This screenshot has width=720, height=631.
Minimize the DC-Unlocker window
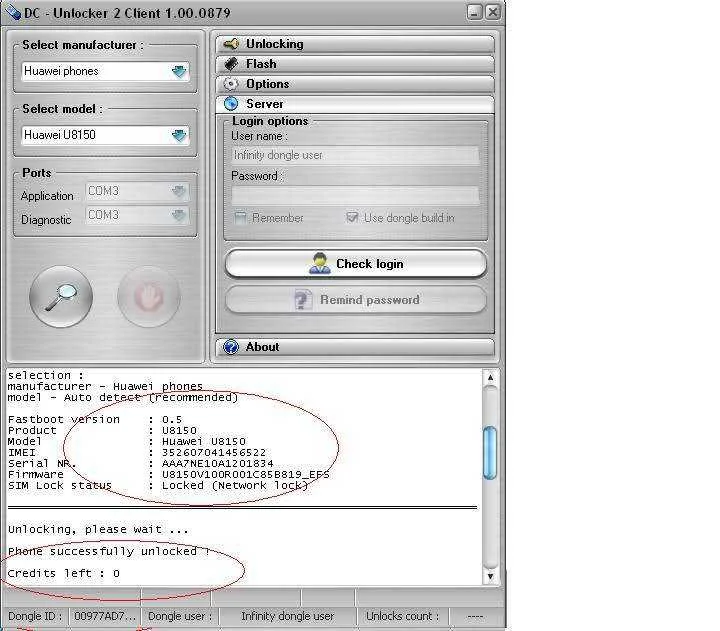(475, 12)
